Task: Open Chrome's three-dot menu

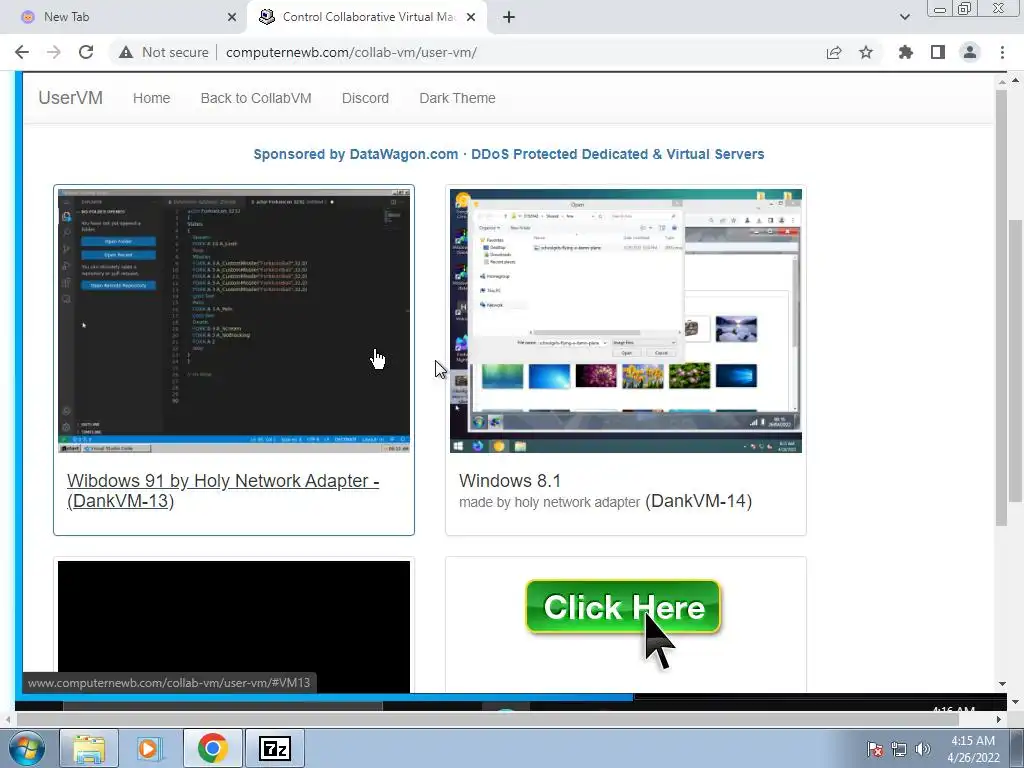Action: click(x=1002, y=52)
